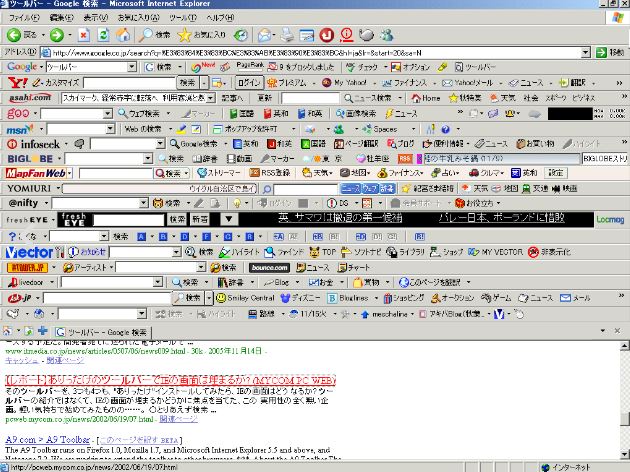Open the ヘルプ(H) menu
630x472 pixels.
click(220, 18)
